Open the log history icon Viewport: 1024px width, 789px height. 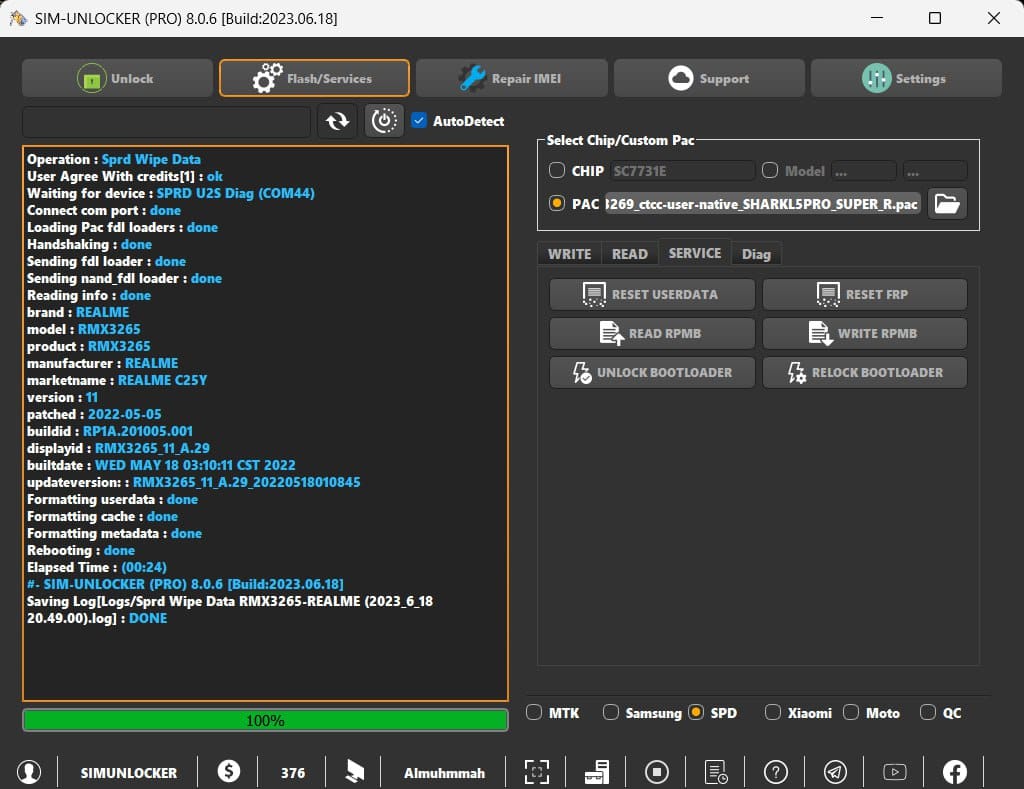click(x=716, y=772)
